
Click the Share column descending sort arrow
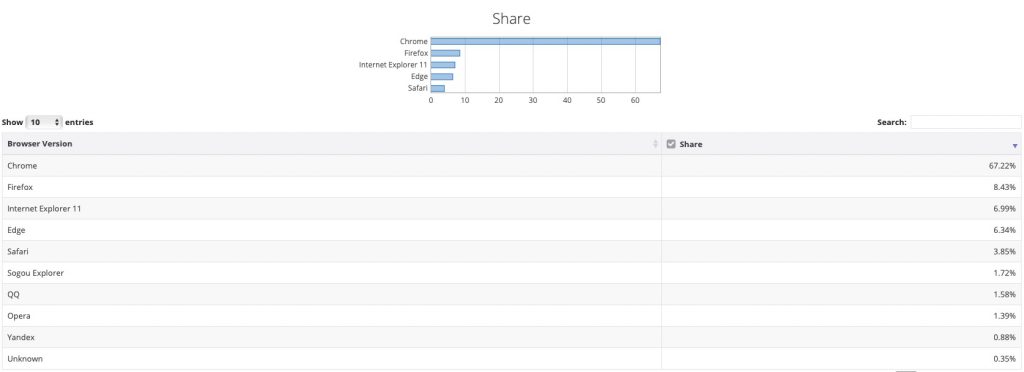pyautogui.click(x=1015, y=146)
